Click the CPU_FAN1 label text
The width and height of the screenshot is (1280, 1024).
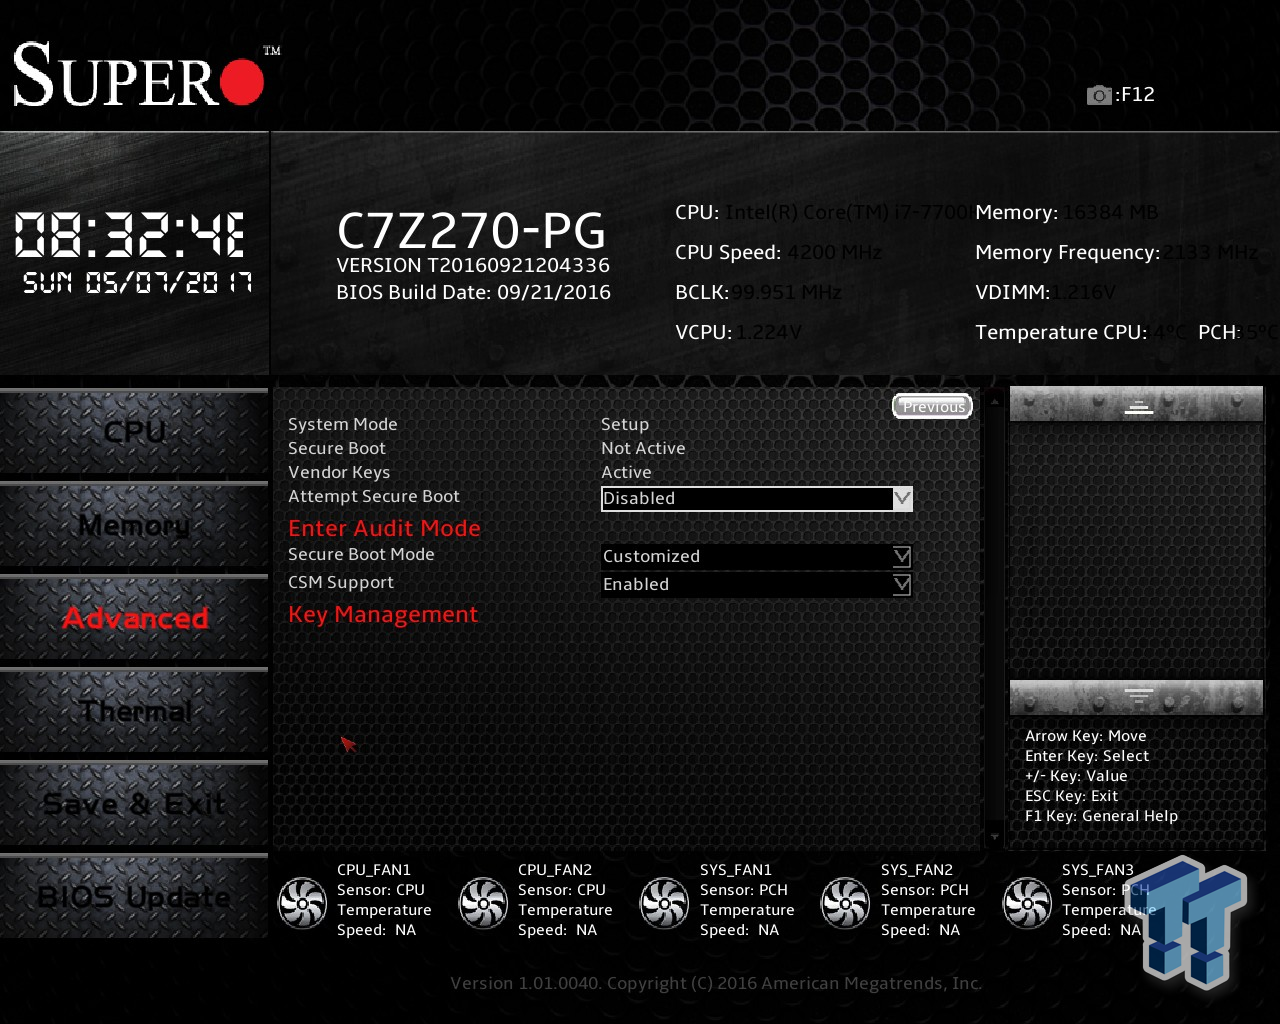pos(374,870)
